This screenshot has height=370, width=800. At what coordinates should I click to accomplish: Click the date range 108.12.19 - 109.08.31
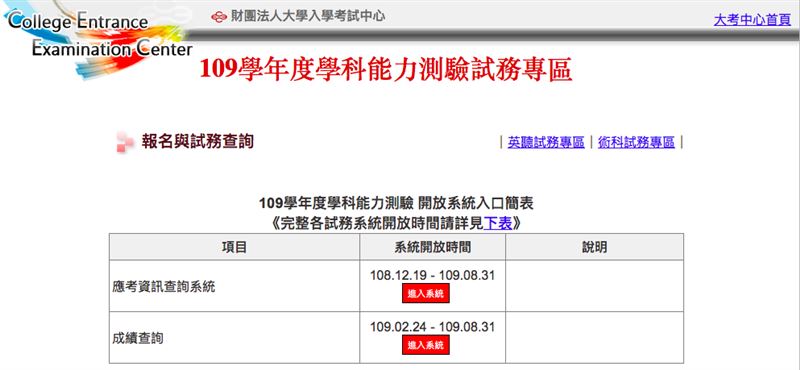tap(432, 275)
